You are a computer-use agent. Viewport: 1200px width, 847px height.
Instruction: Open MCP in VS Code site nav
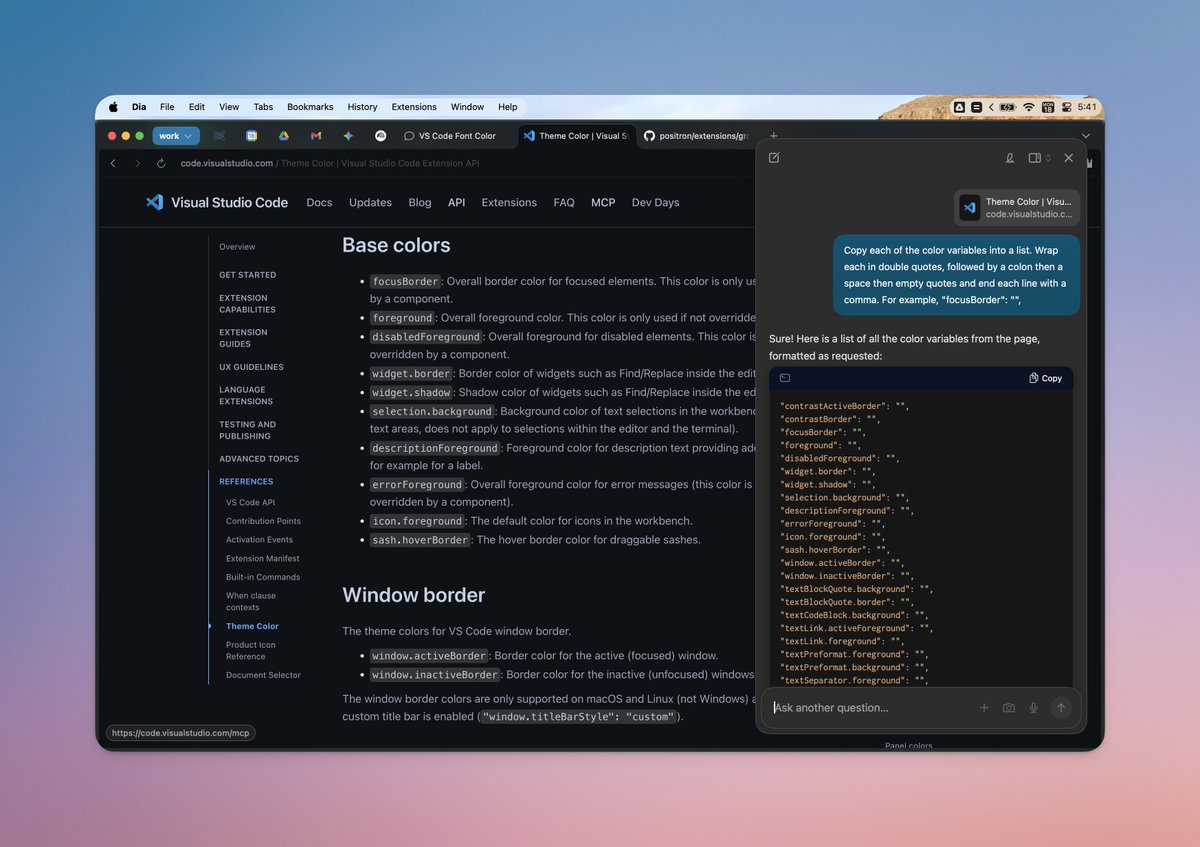(x=603, y=202)
